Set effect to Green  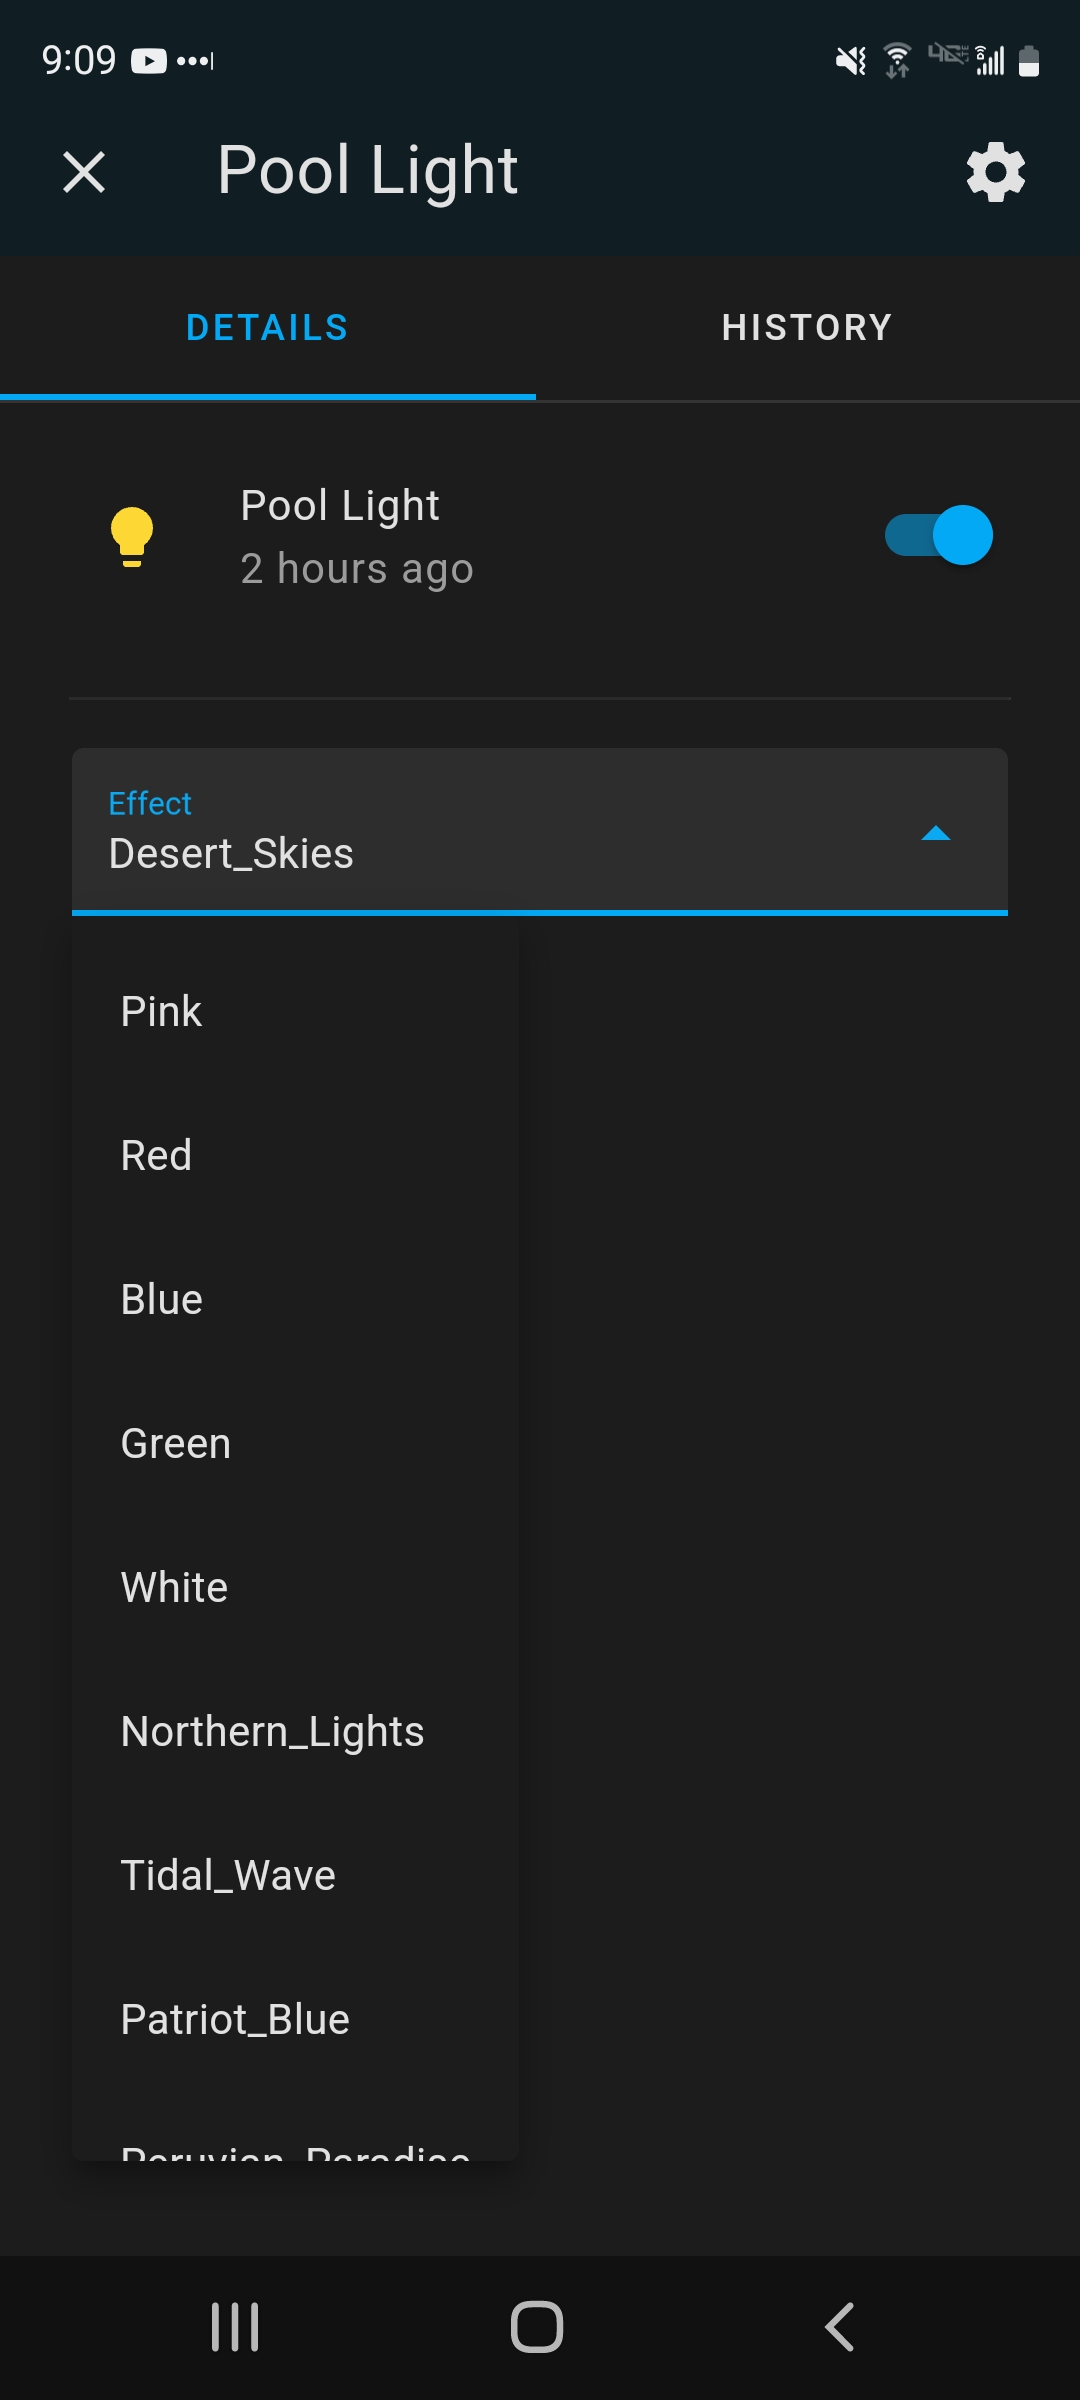tap(176, 1444)
